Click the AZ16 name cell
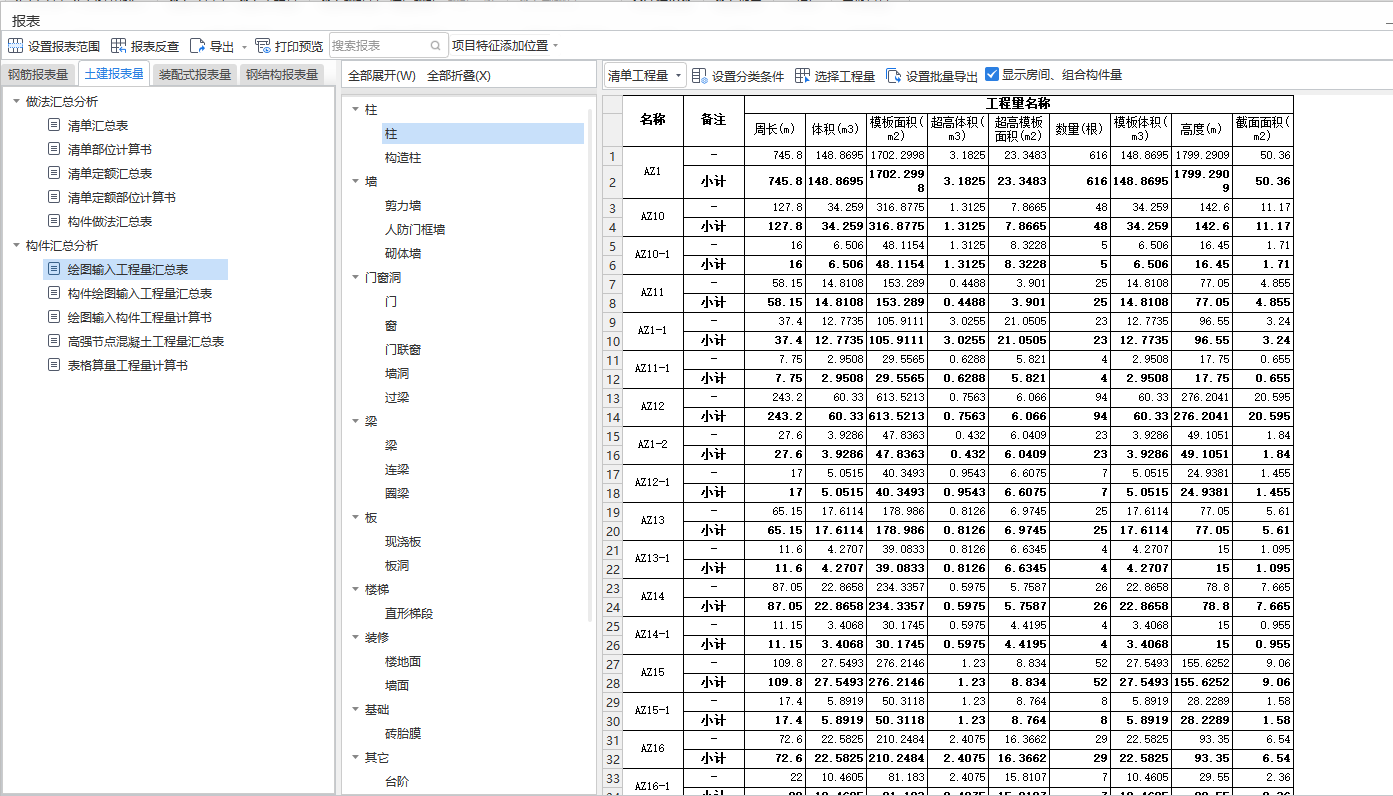Screen dimensions: 1393x796 pyautogui.click(x=652, y=749)
